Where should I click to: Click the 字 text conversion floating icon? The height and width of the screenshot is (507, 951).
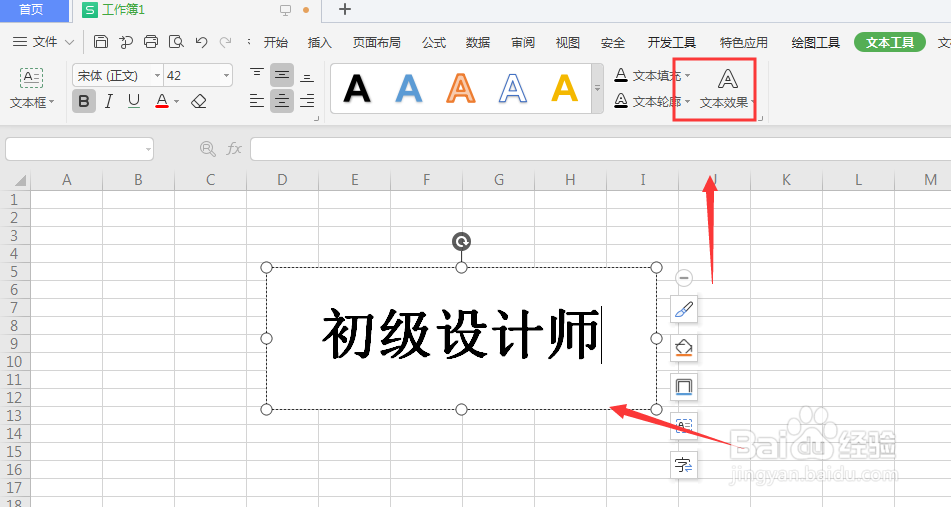684,465
